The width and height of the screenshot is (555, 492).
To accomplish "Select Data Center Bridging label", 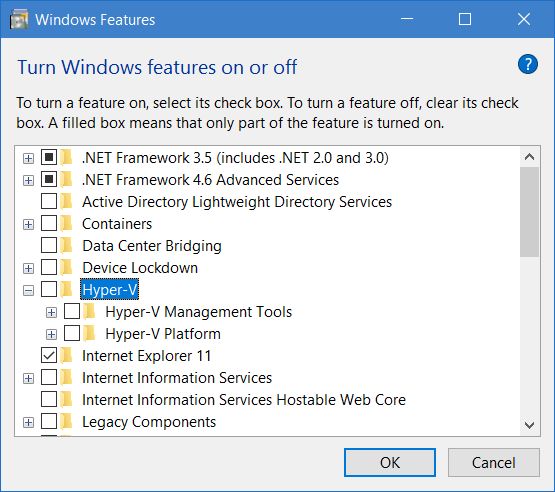I will coord(152,246).
